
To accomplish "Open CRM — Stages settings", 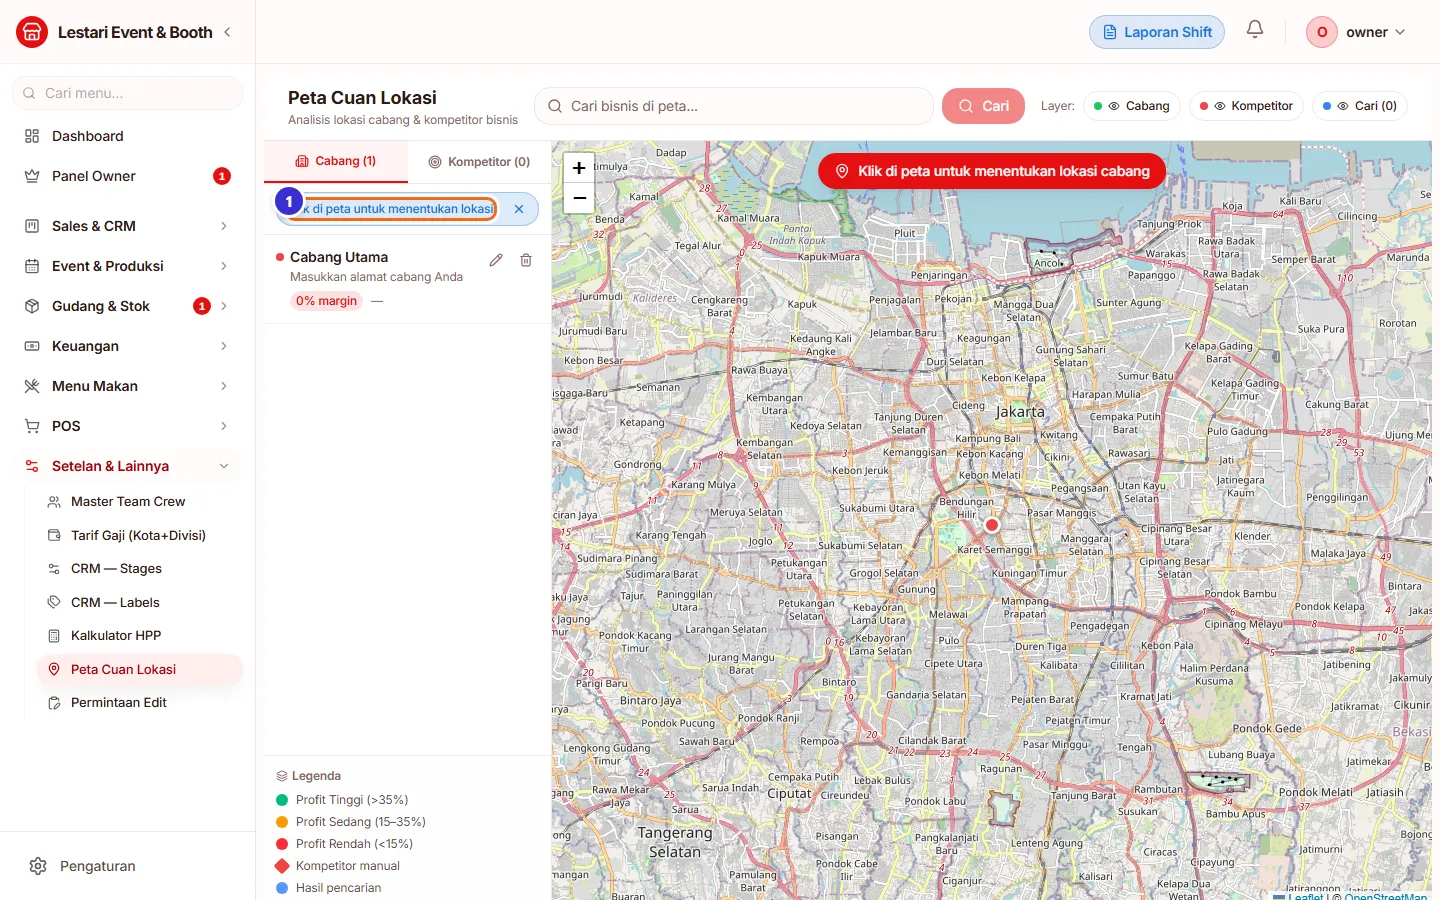I will (140, 569).
